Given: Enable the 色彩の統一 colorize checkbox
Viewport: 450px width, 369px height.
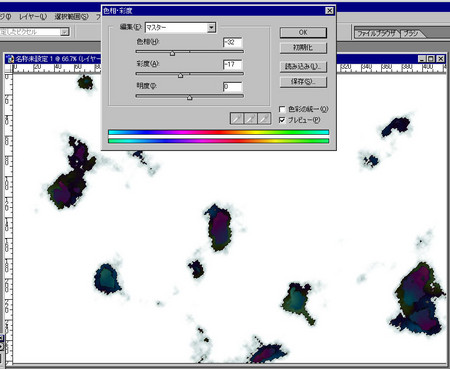Looking at the screenshot, I should [x=282, y=109].
